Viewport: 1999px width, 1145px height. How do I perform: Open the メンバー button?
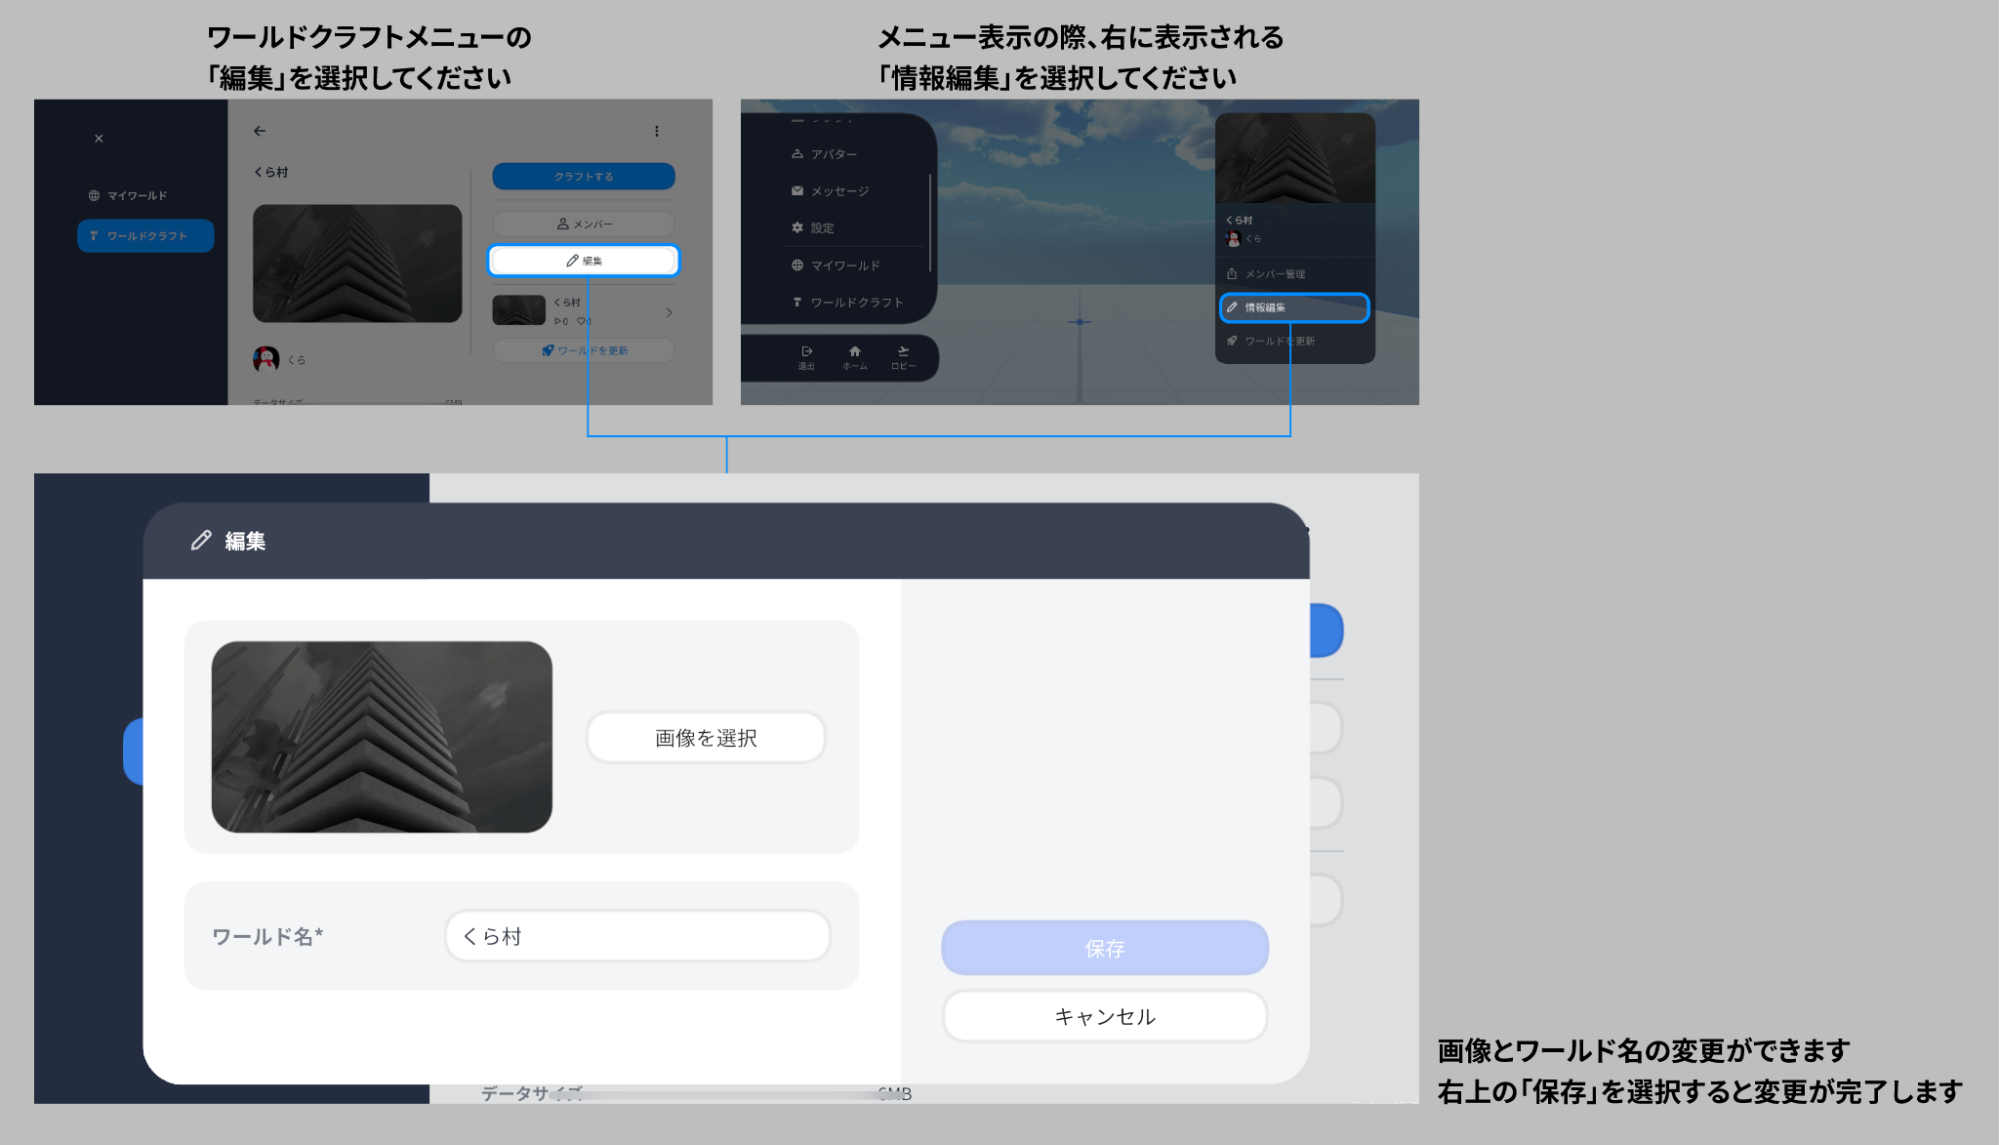[x=584, y=224]
